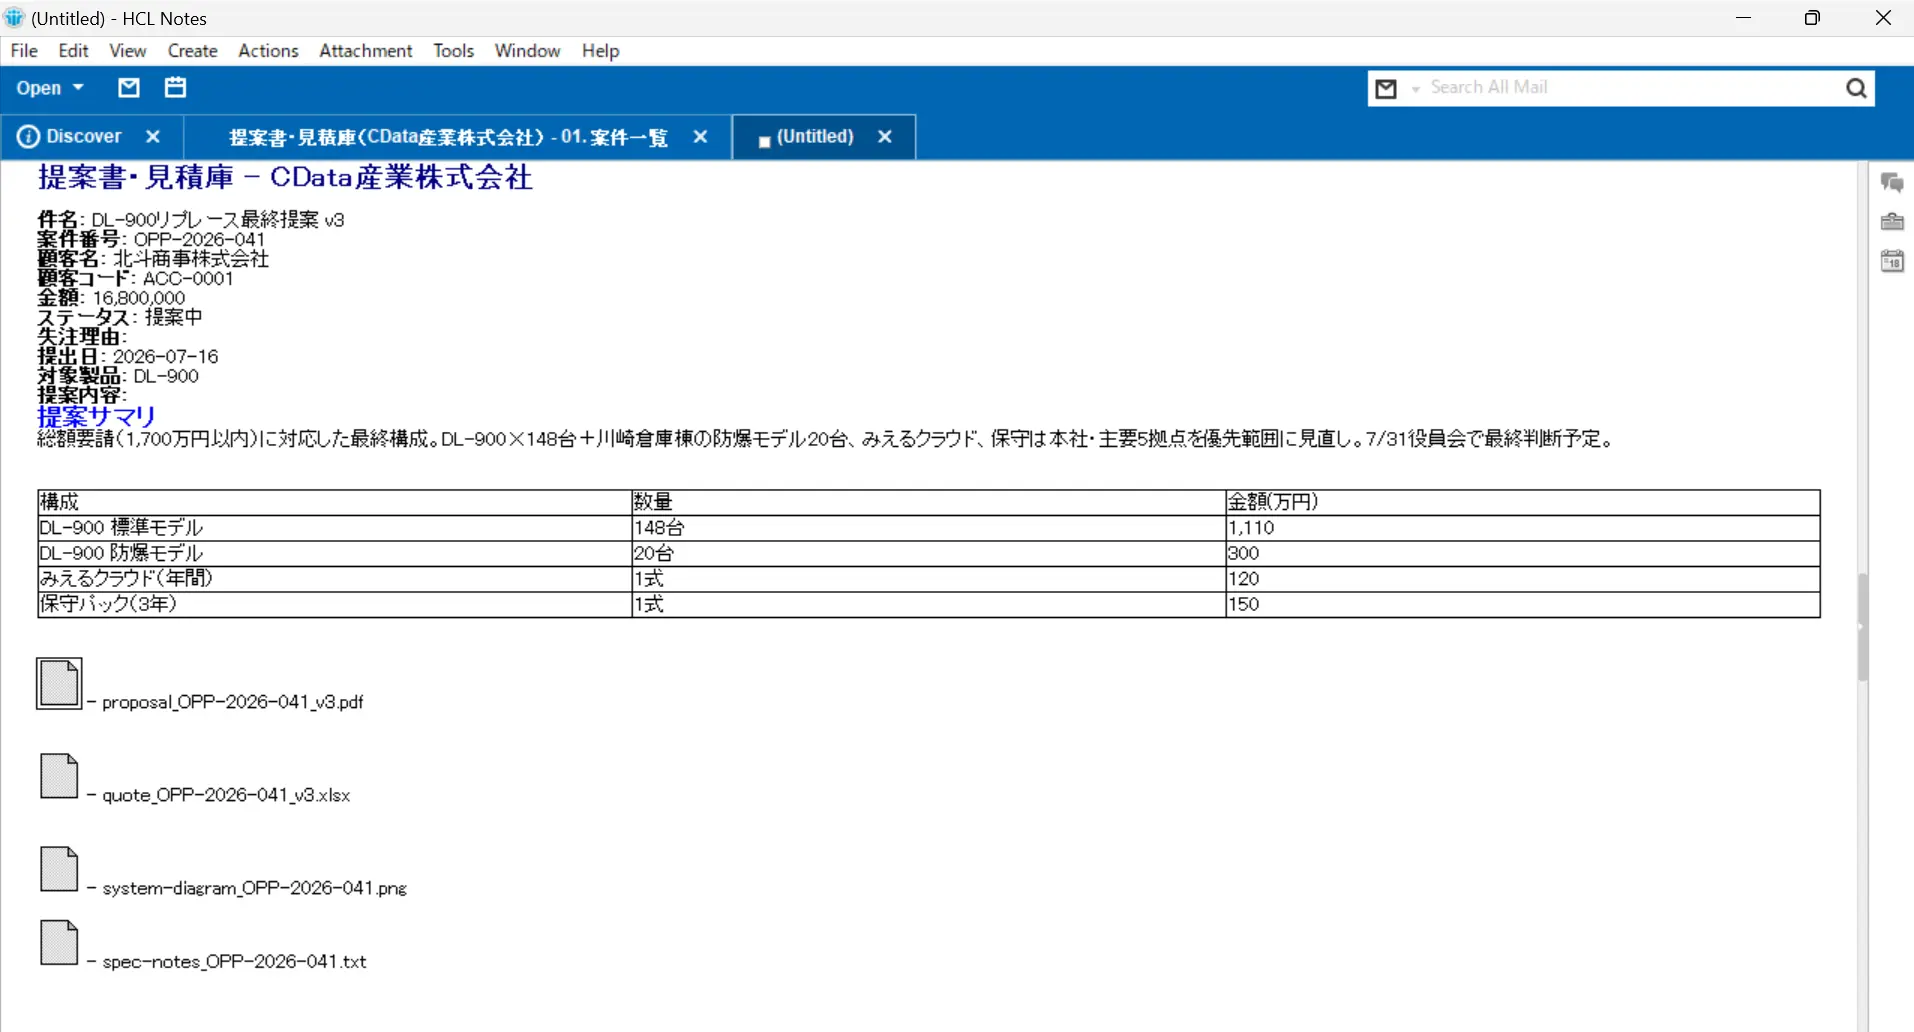Click quantity cell 20台

coord(928,553)
